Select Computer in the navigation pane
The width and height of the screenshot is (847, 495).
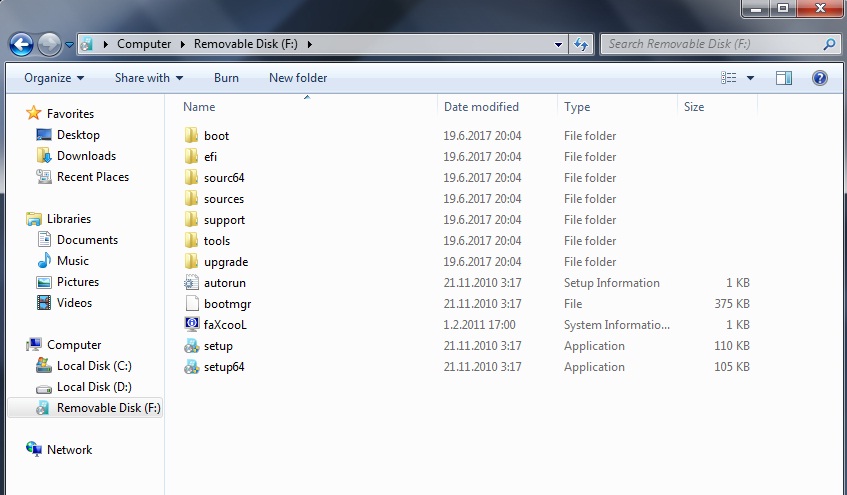tap(74, 345)
